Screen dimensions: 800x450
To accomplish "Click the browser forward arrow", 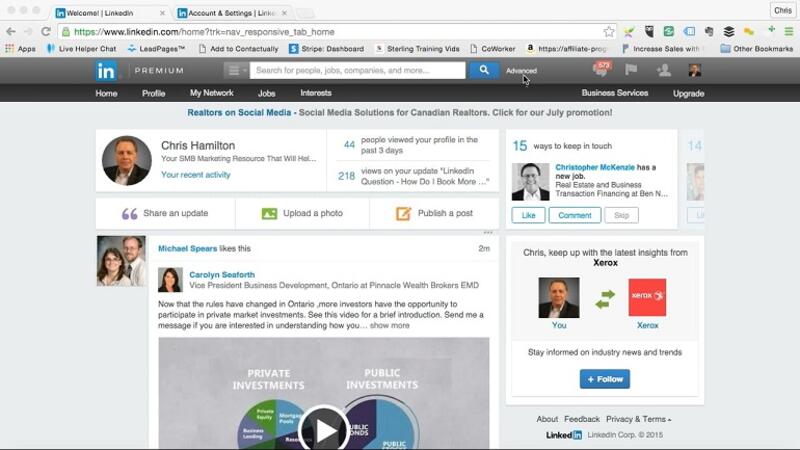I will coord(28,32).
